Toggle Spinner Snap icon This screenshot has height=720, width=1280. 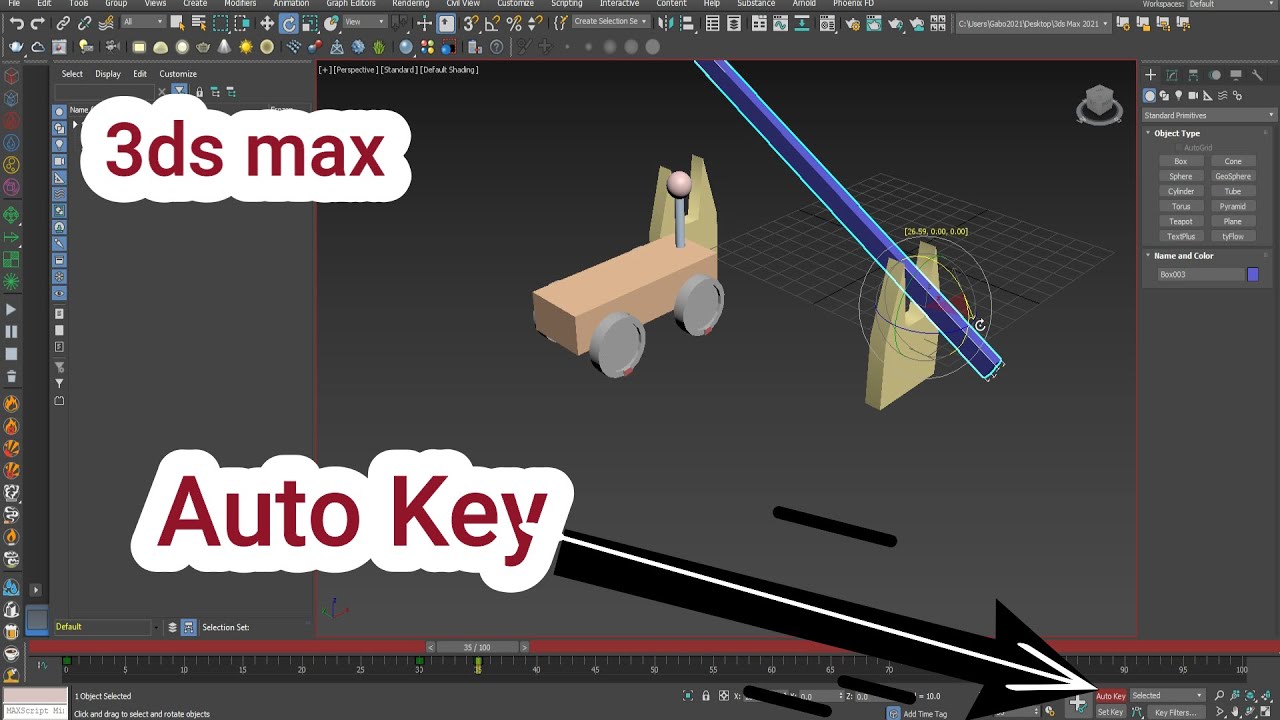click(x=536, y=23)
